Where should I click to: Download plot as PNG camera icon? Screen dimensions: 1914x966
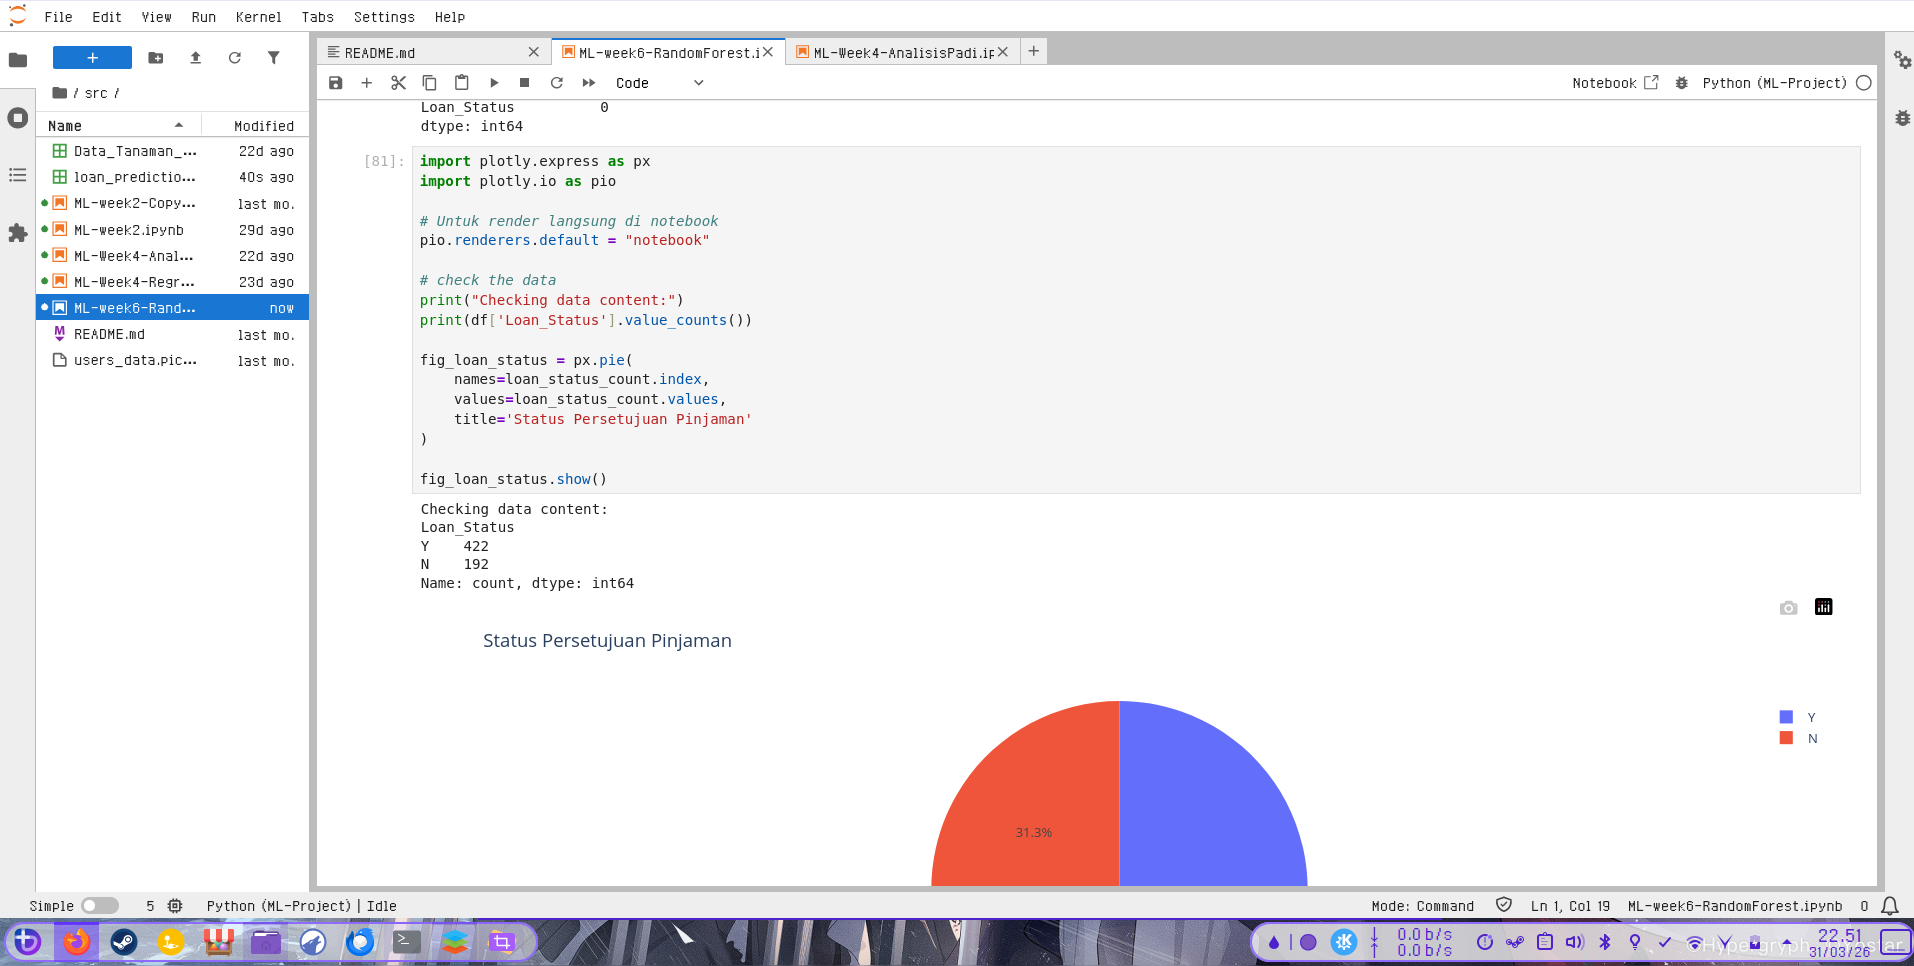[1788, 608]
